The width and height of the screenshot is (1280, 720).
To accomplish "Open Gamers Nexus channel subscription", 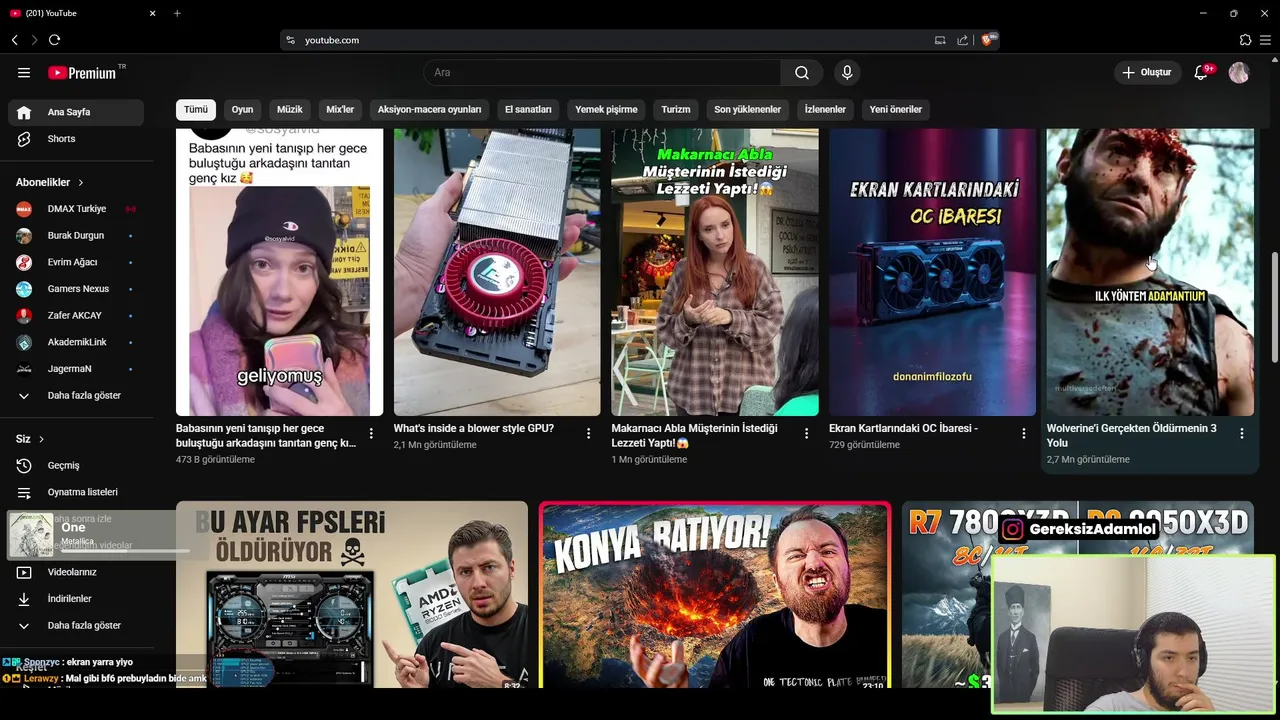I will (x=76, y=289).
